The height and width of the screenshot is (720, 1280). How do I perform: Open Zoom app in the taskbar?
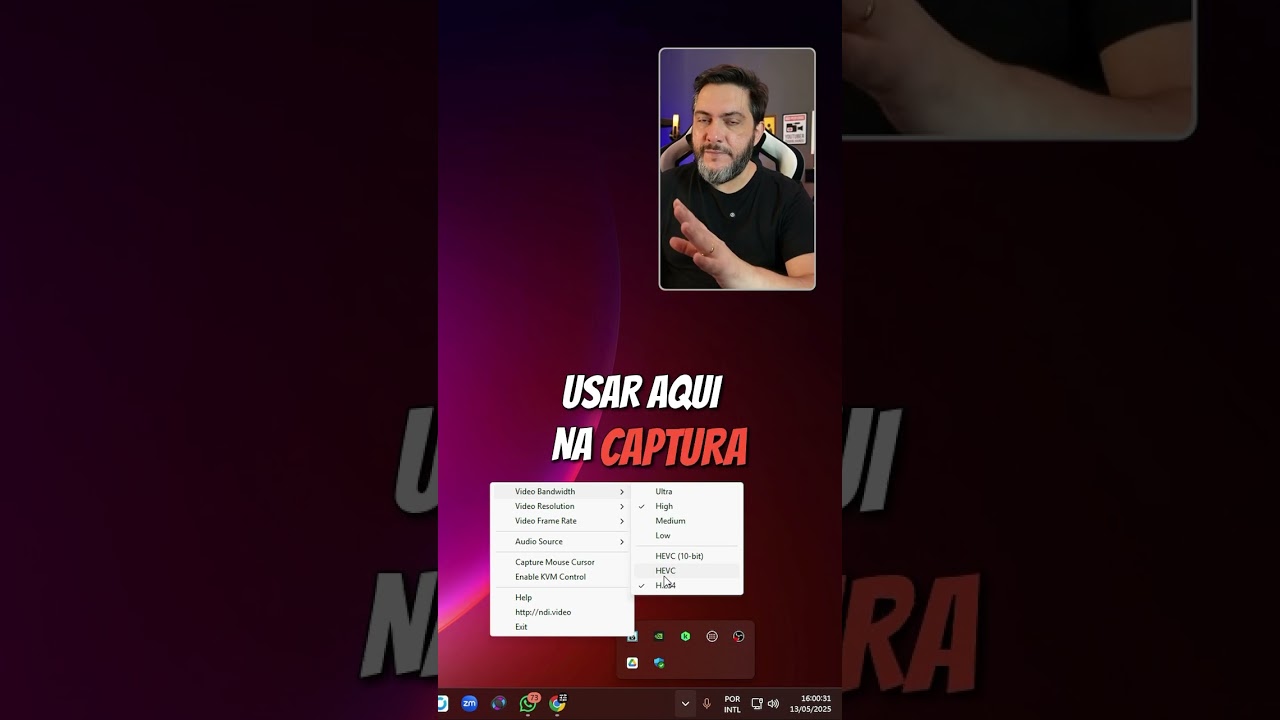[469, 704]
